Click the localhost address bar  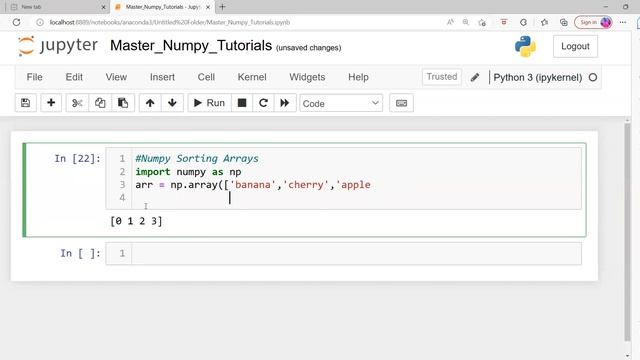pyautogui.click(x=169, y=22)
